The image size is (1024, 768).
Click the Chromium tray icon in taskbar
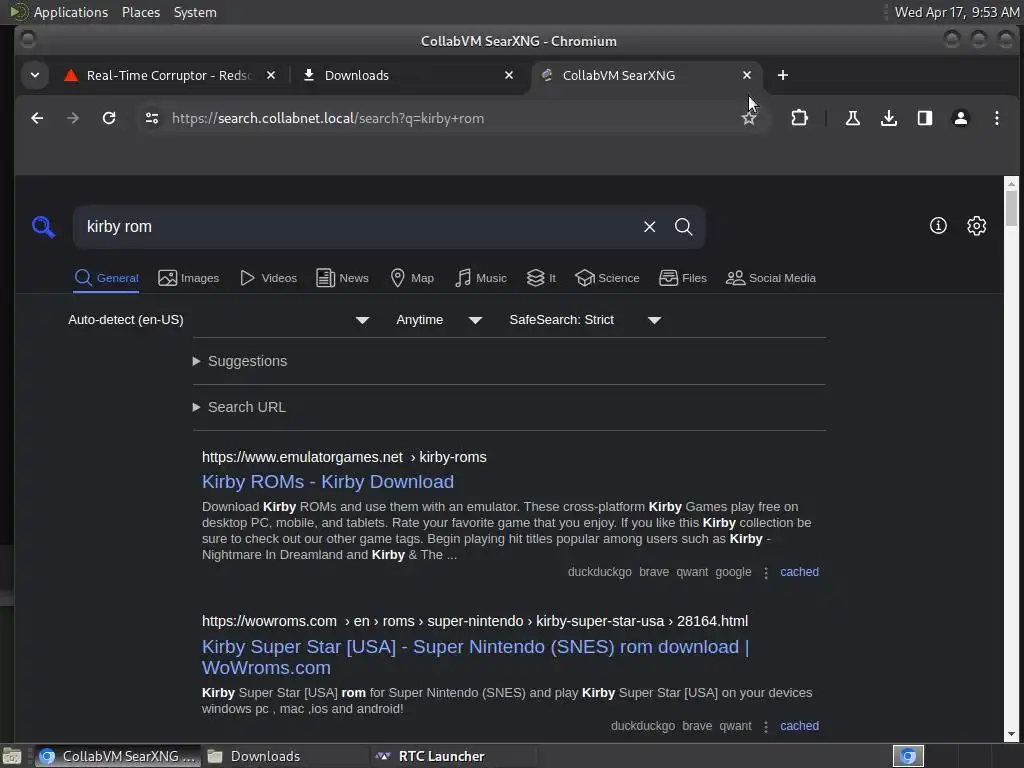908,756
